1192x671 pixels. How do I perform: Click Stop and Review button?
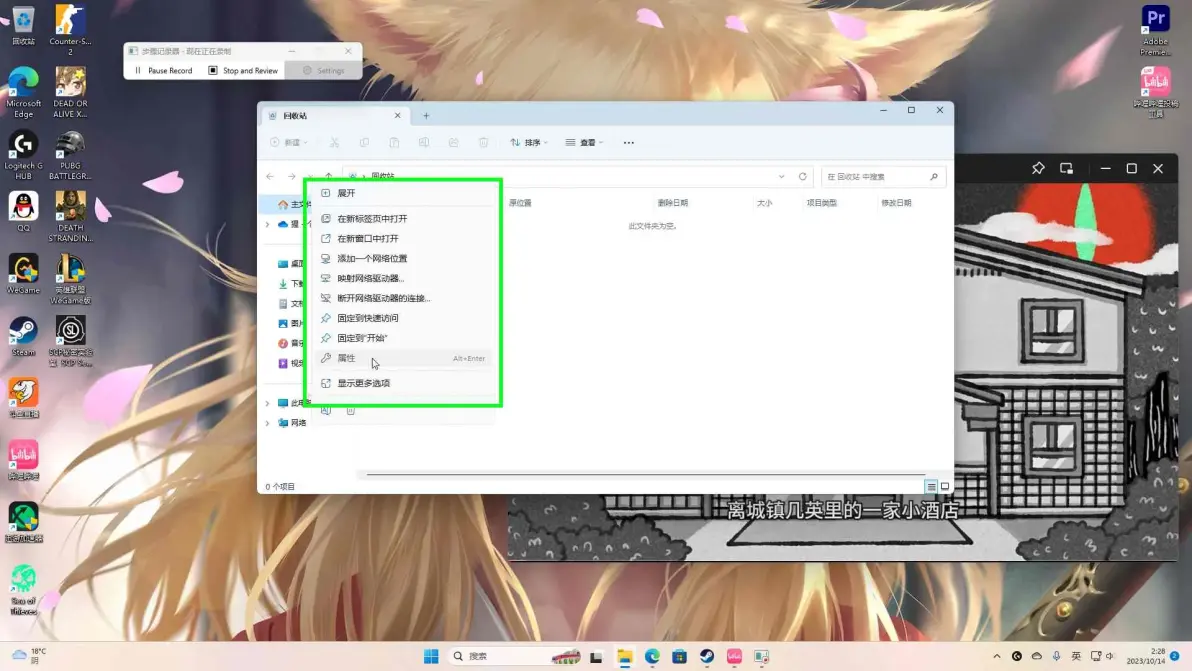(x=243, y=71)
